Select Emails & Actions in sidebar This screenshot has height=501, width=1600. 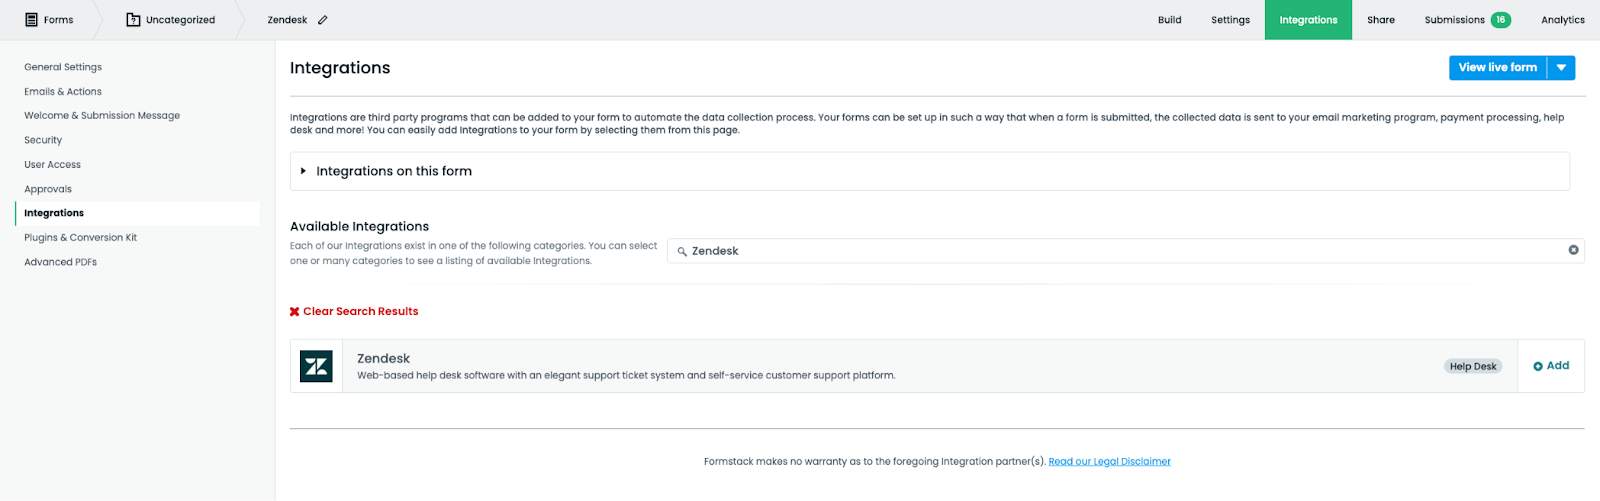pos(63,92)
